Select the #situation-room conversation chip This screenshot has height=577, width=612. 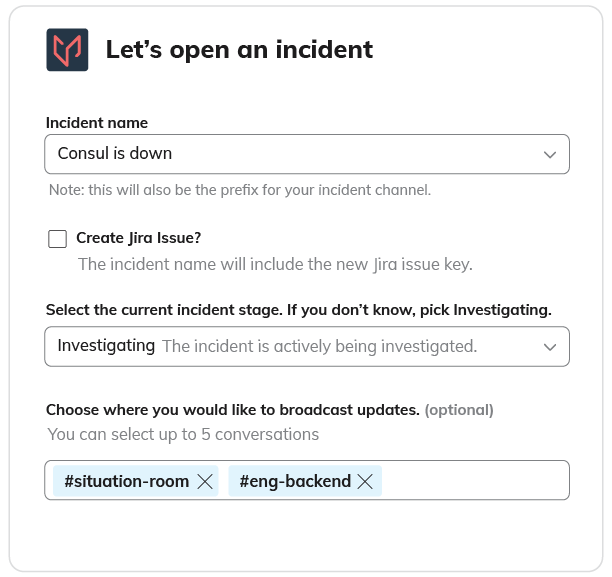coord(126,482)
